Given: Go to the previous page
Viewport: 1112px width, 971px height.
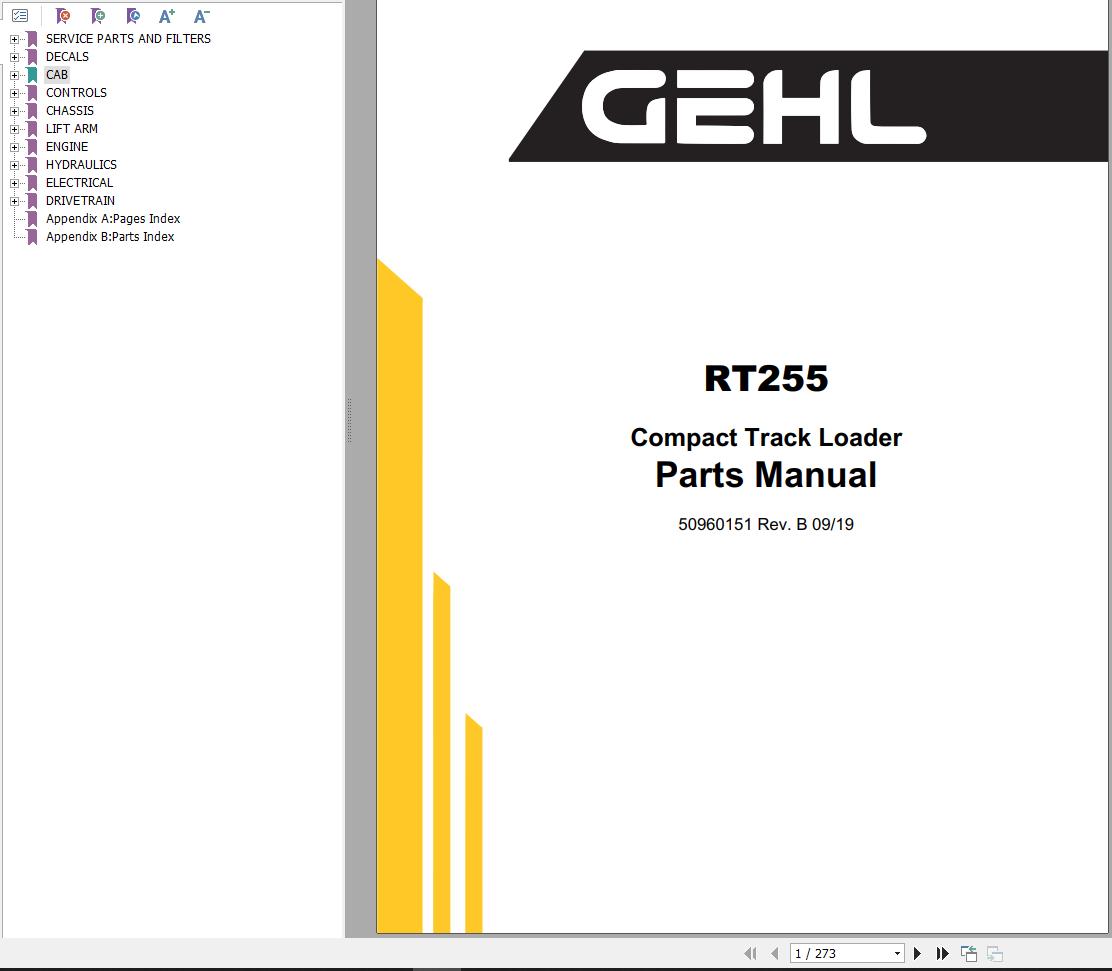Looking at the screenshot, I should pyautogui.click(x=774, y=953).
